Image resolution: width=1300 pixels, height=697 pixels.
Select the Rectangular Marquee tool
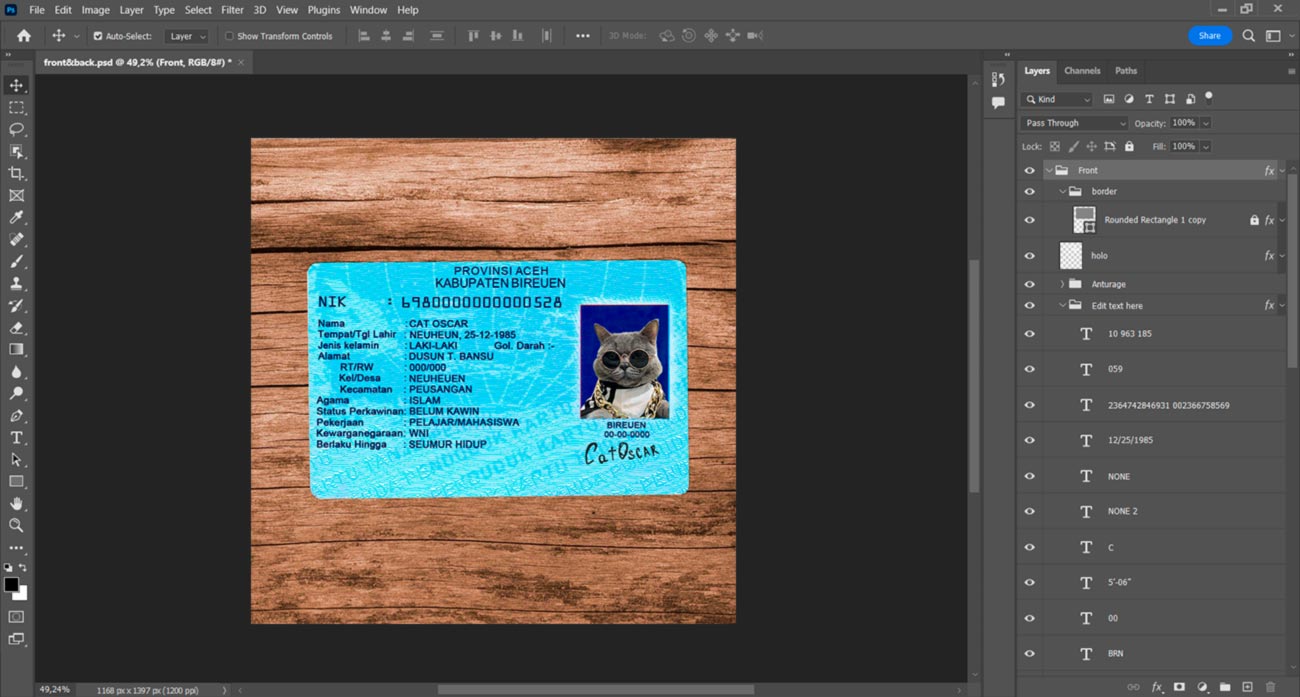pos(16,107)
